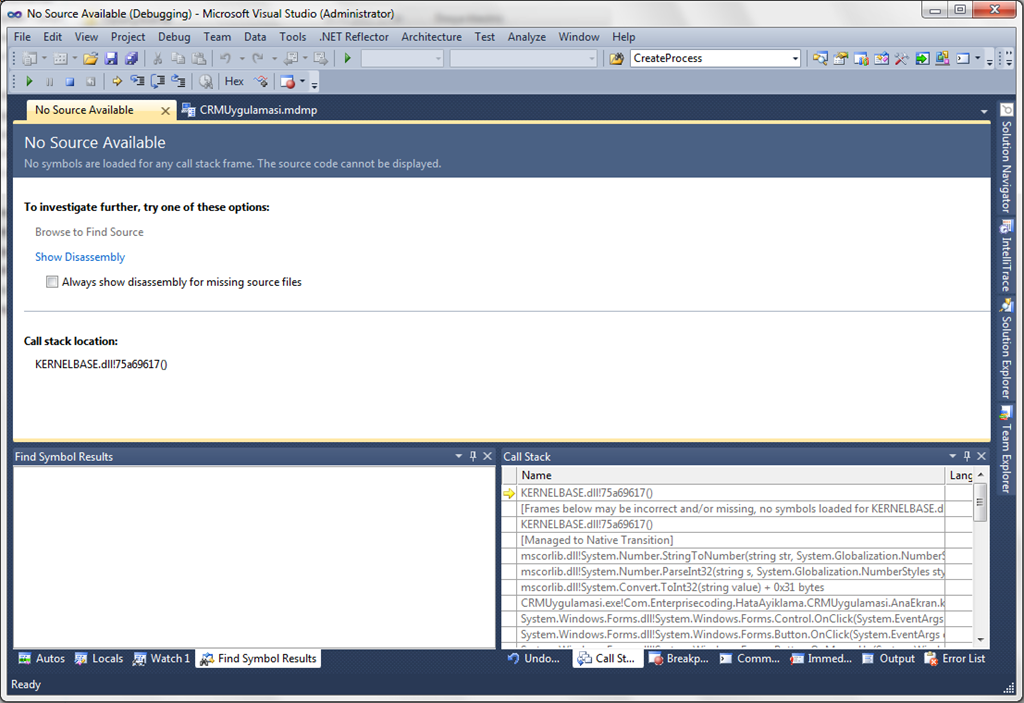Open the Analyze menu
This screenshot has height=703, width=1024.
(526, 37)
